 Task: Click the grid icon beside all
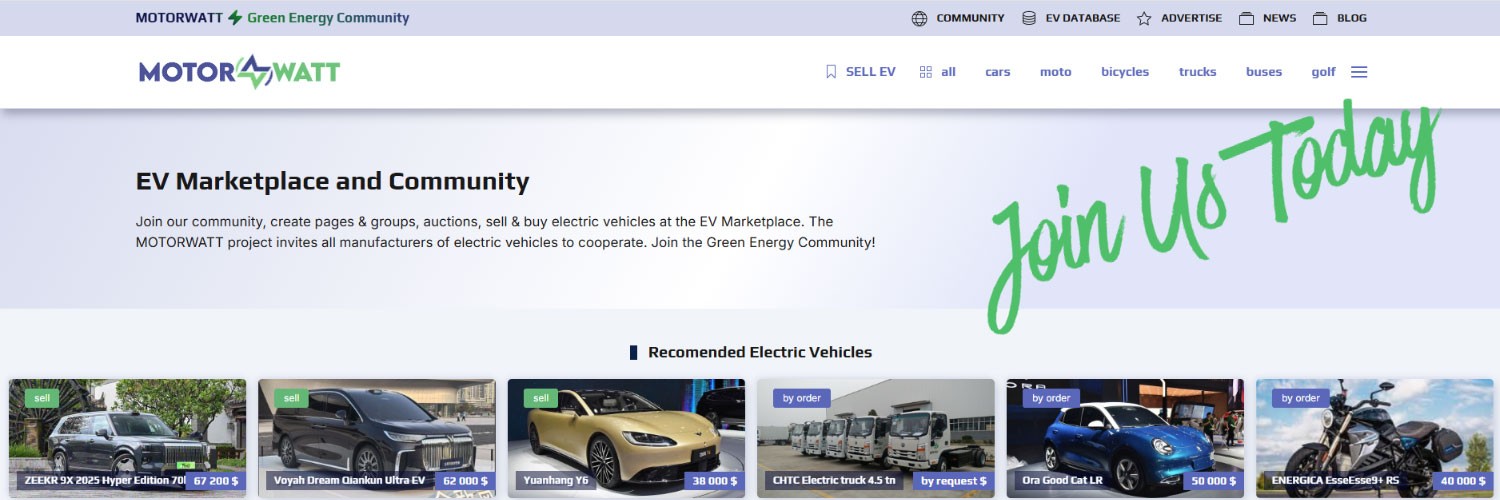click(926, 72)
